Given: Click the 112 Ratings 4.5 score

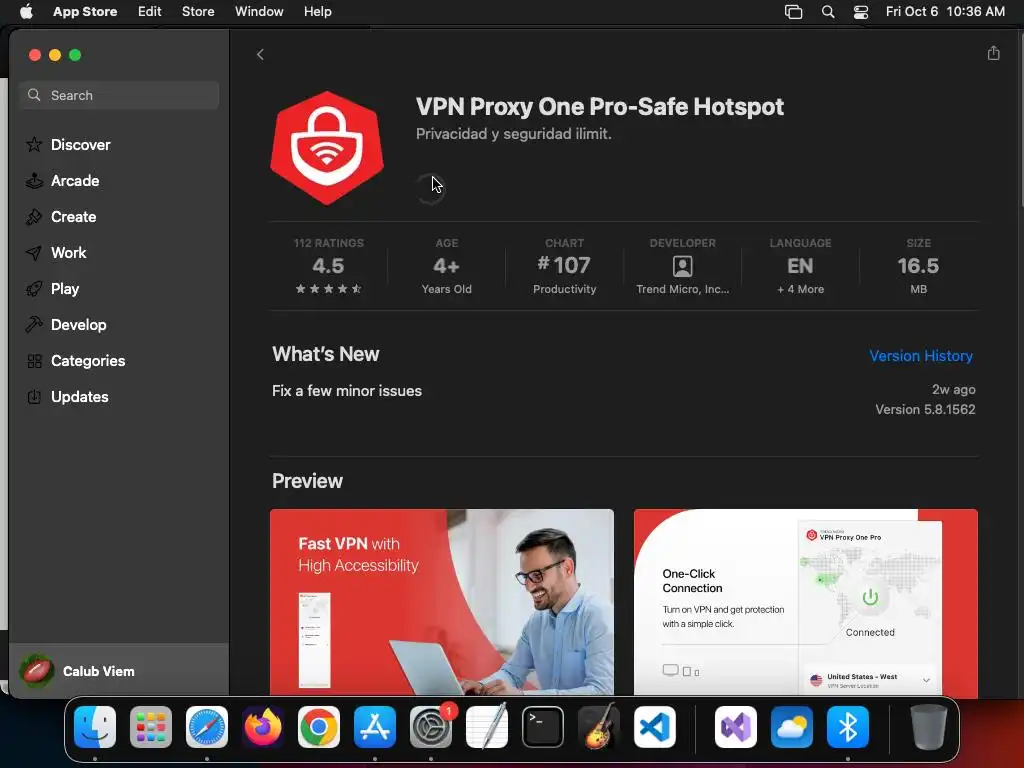Looking at the screenshot, I should [x=328, y=266].
